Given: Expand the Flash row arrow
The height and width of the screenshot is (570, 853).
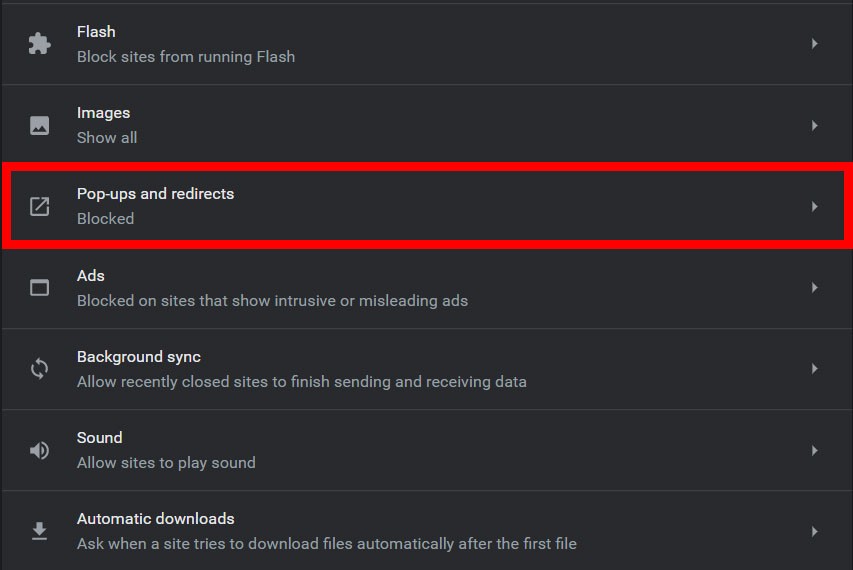Looking at the screenshot, I should (815, 44).
